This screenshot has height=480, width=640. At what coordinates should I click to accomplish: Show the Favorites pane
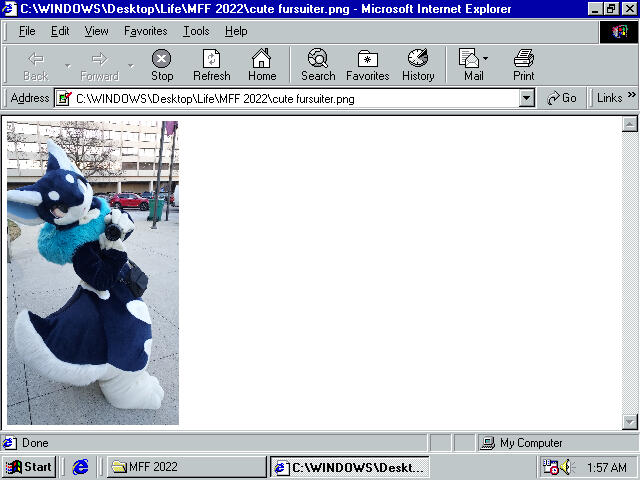click(368, 65)
